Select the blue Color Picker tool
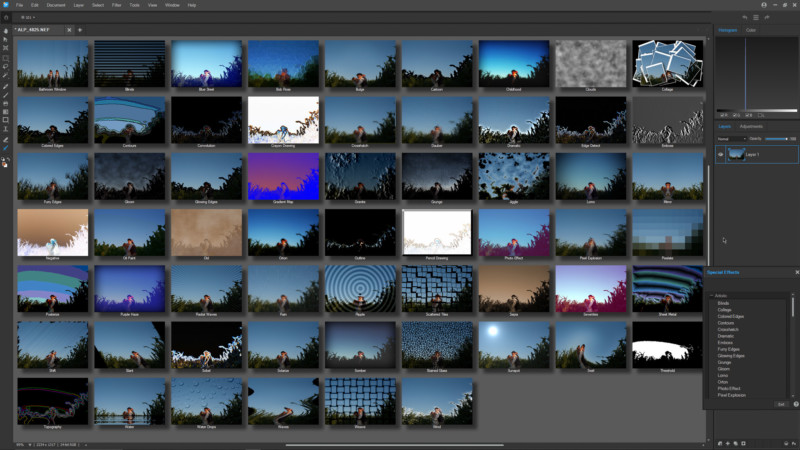 click(x=6, y=148)
